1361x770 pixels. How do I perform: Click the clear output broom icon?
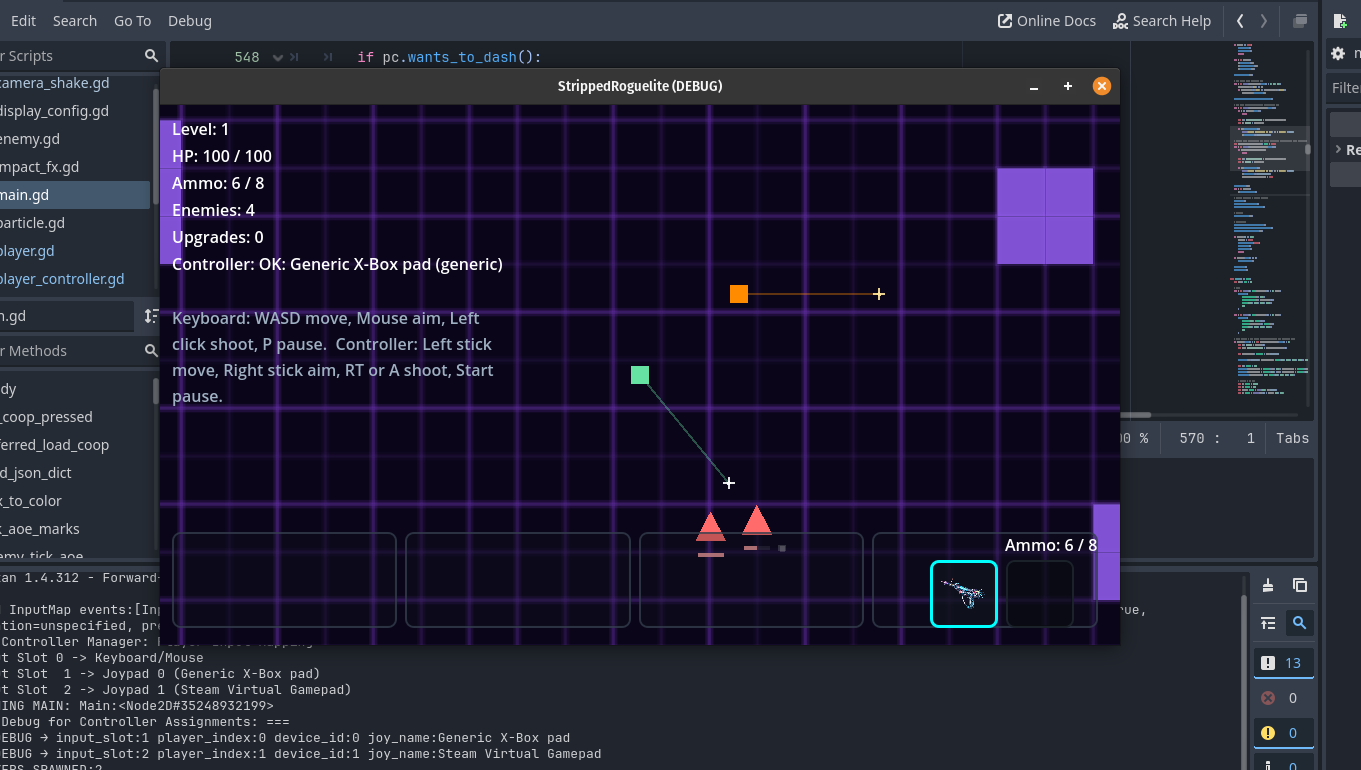pos(1268,586)
